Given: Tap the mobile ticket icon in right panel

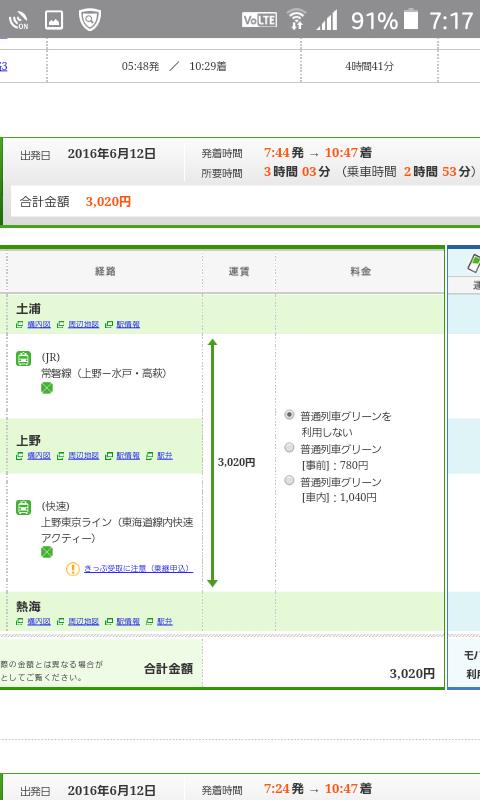Looking at the screenshot, I should pyautogui.click(x=474, y=263).
